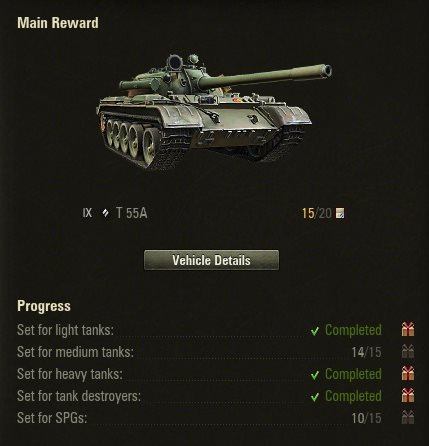Select the 'Set for SPGs' row

click(216, 418)
